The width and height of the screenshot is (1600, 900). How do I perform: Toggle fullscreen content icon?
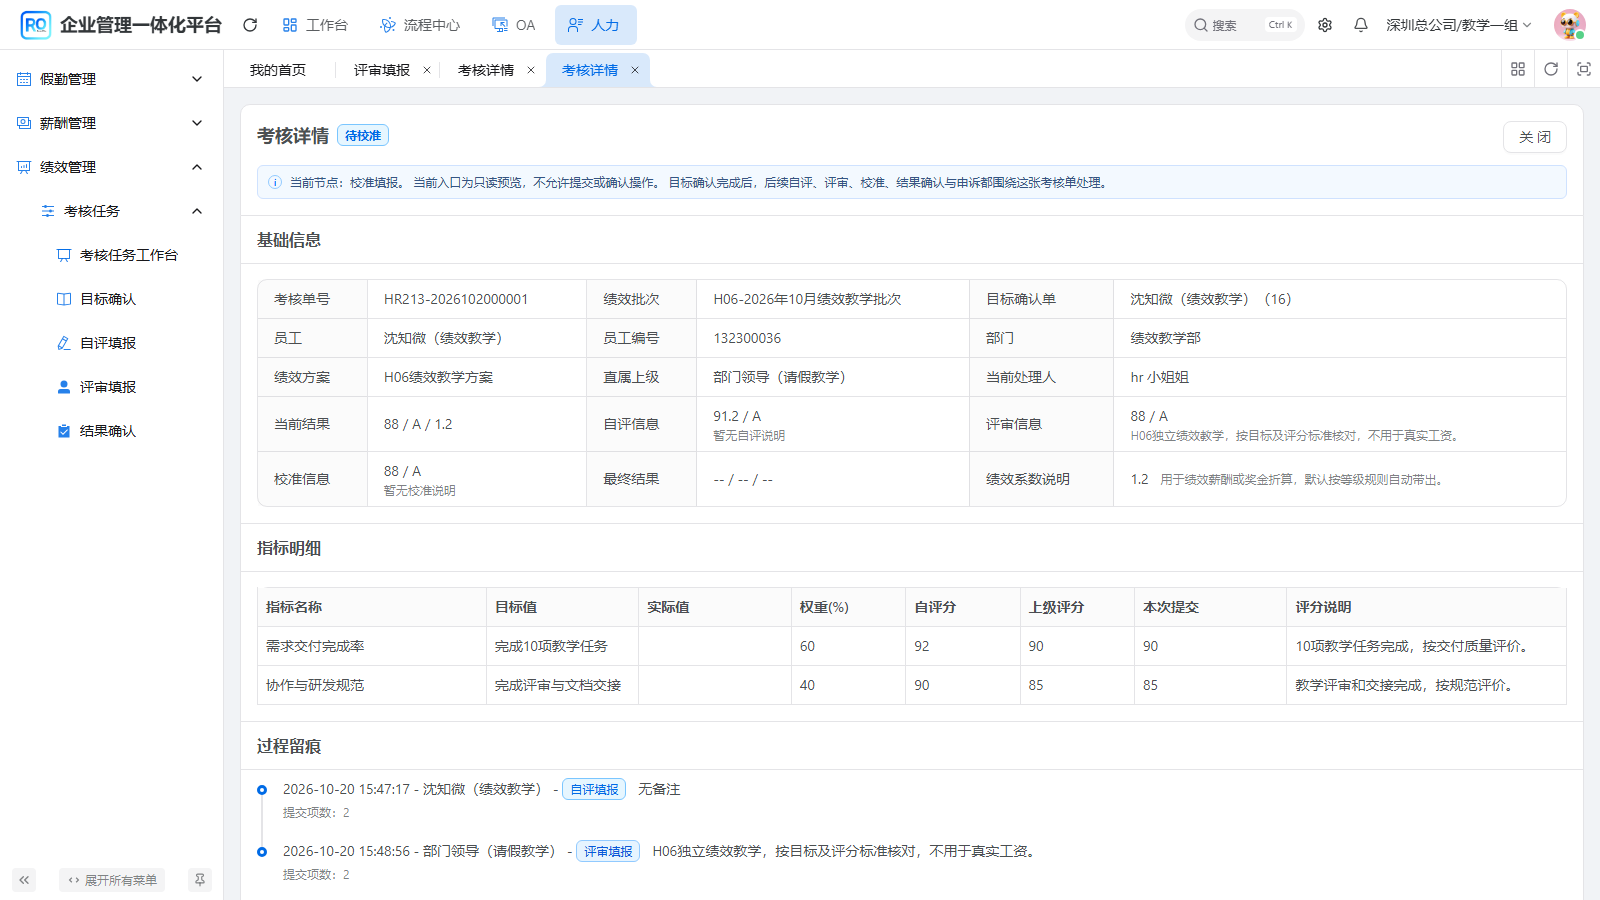pos(1584,69)
